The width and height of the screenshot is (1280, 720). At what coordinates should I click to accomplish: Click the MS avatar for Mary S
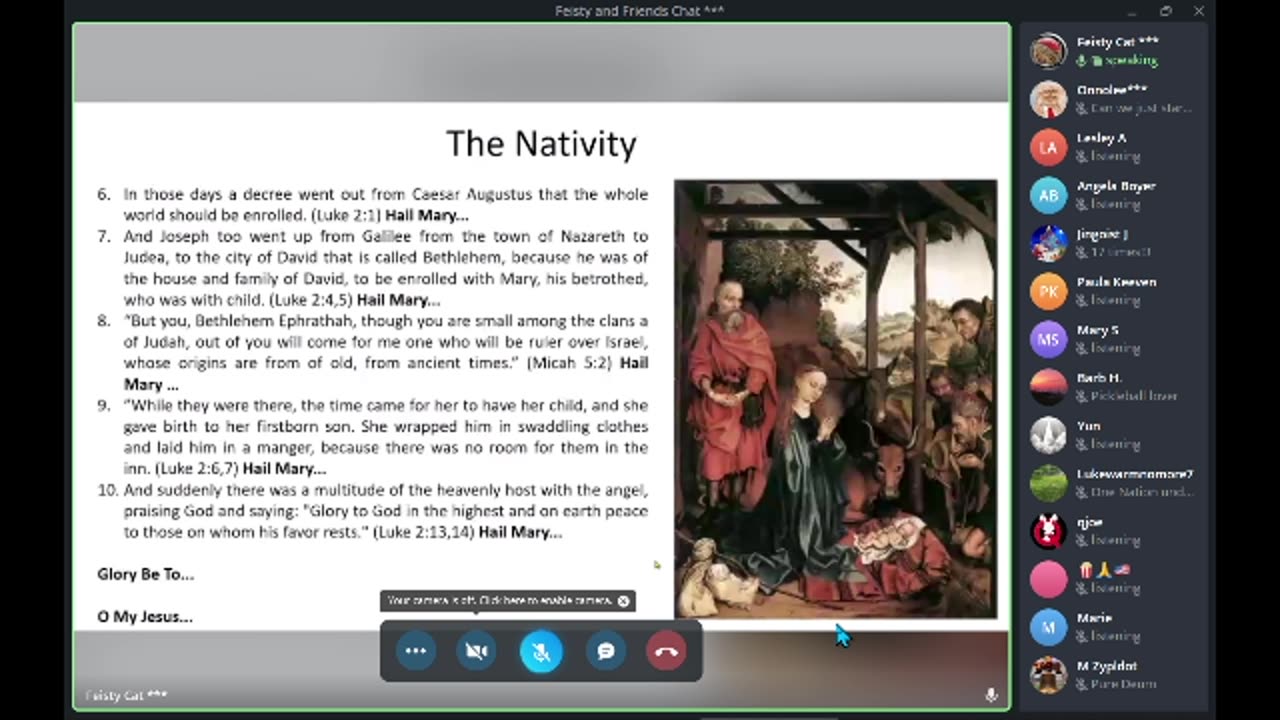1048,339
